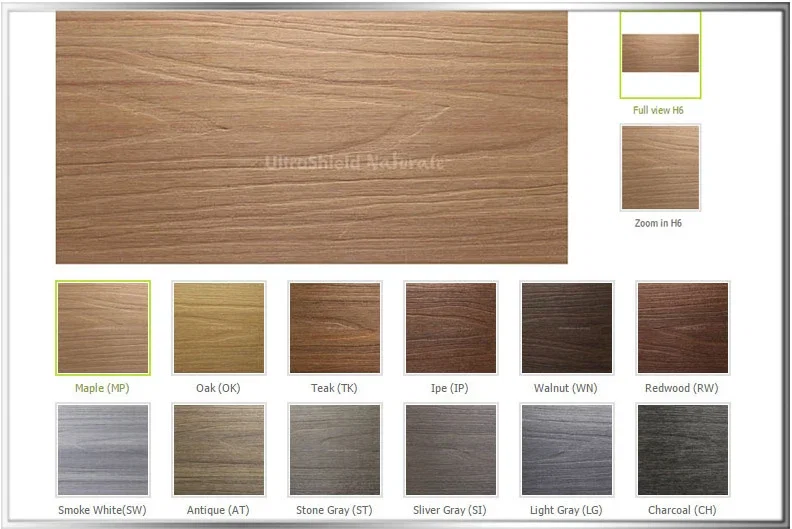
Task: Pick the Teak (TK) wood swatch
Action: click(x=335, y=328)
